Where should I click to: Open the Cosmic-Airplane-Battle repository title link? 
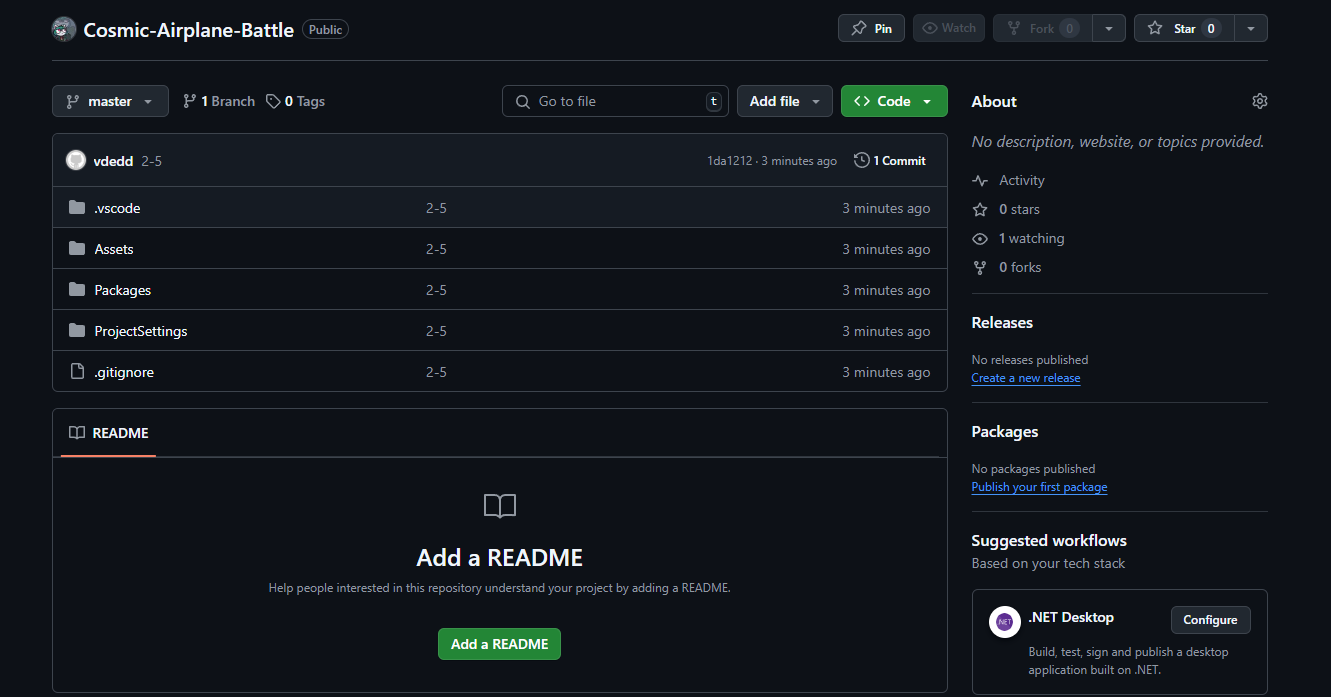189,30
